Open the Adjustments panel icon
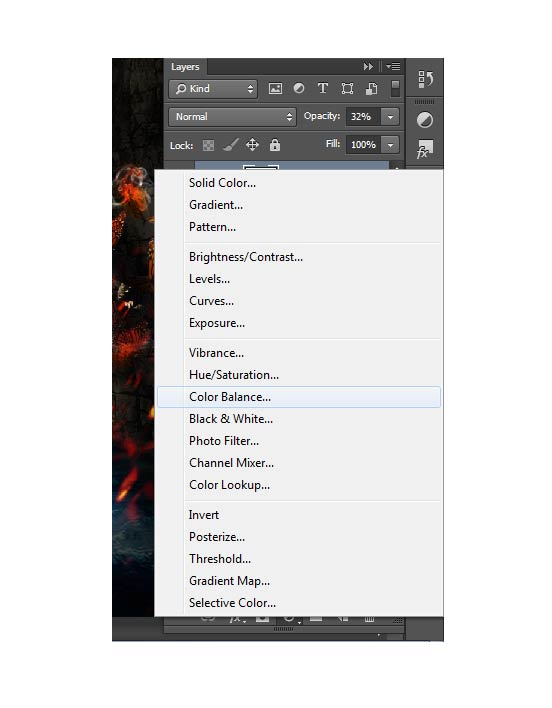Image resolution: width=552 pixels, height=708 pixels. (x=425, y=120)
